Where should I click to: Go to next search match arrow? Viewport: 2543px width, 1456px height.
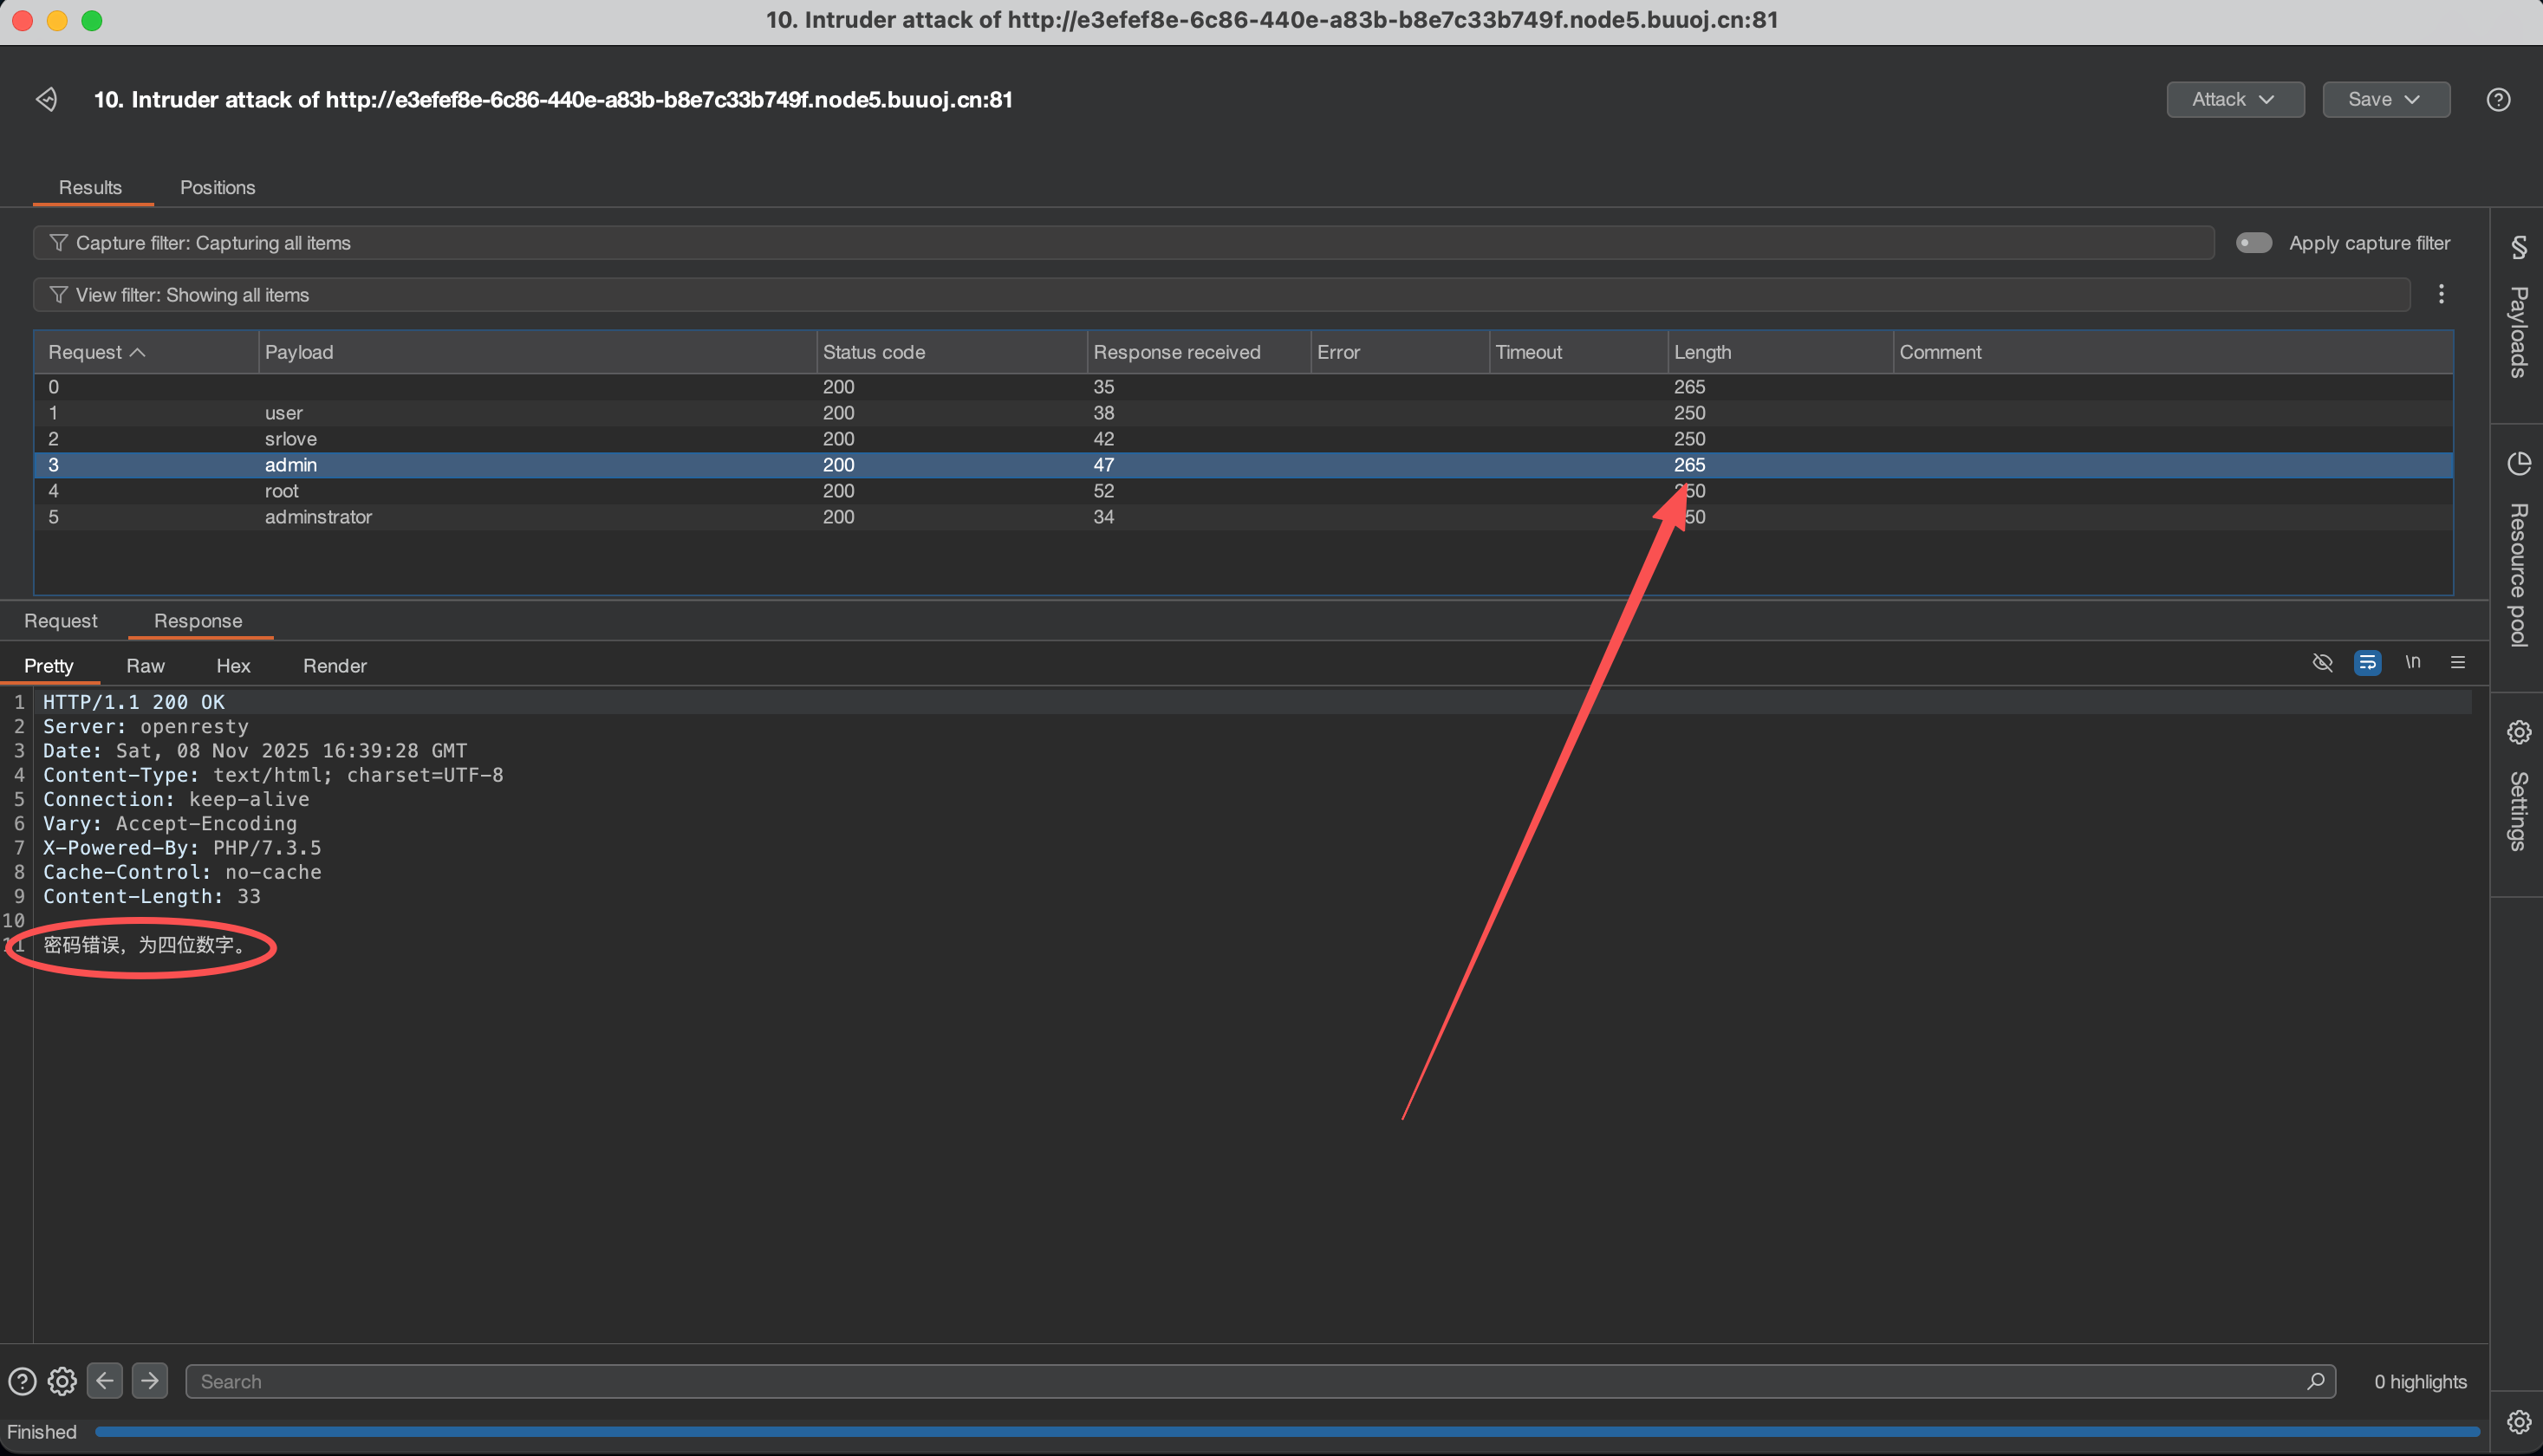(x=150, y=1381)
